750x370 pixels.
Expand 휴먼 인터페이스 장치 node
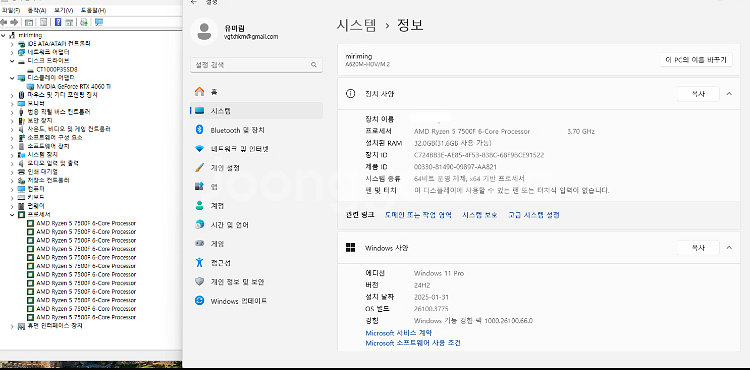[12, 326]
